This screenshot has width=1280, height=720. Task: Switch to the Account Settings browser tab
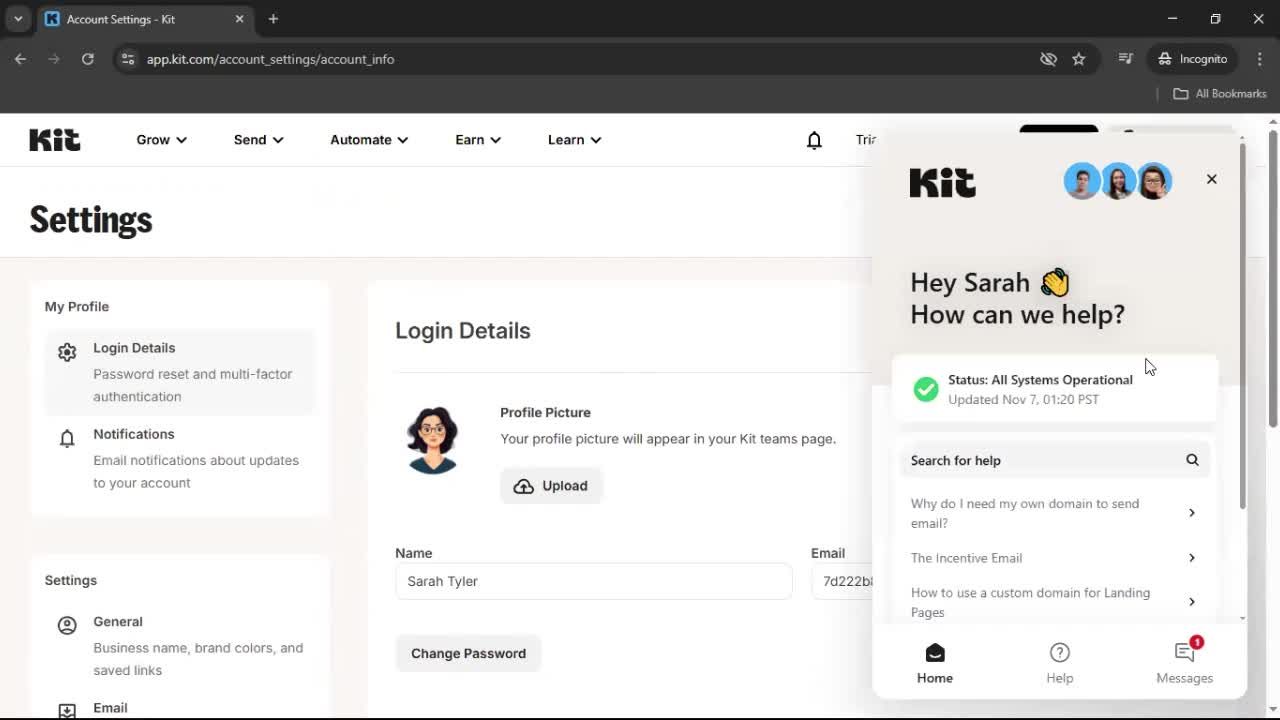[120, 19]
